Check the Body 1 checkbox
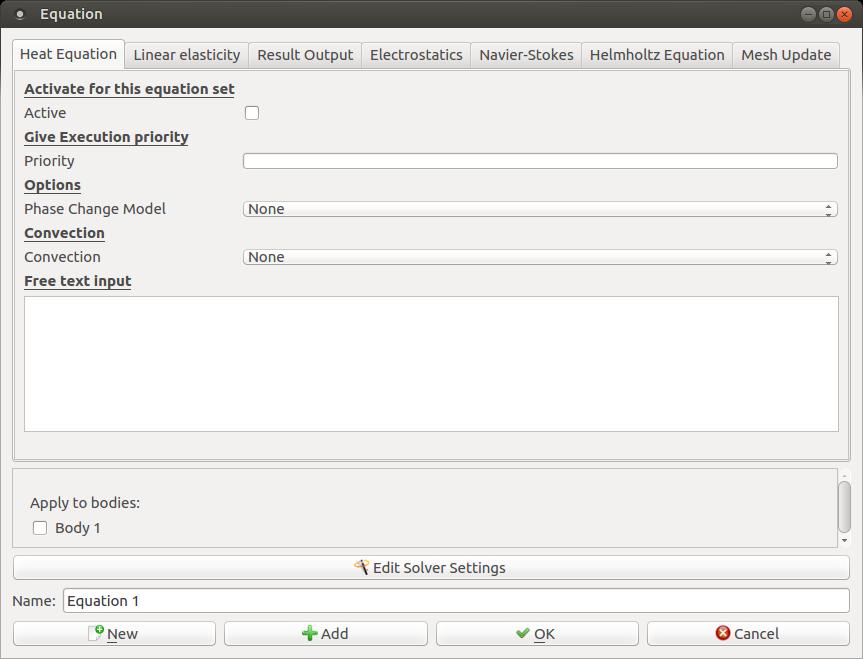 pyautogui.click(x=40, y=528)
